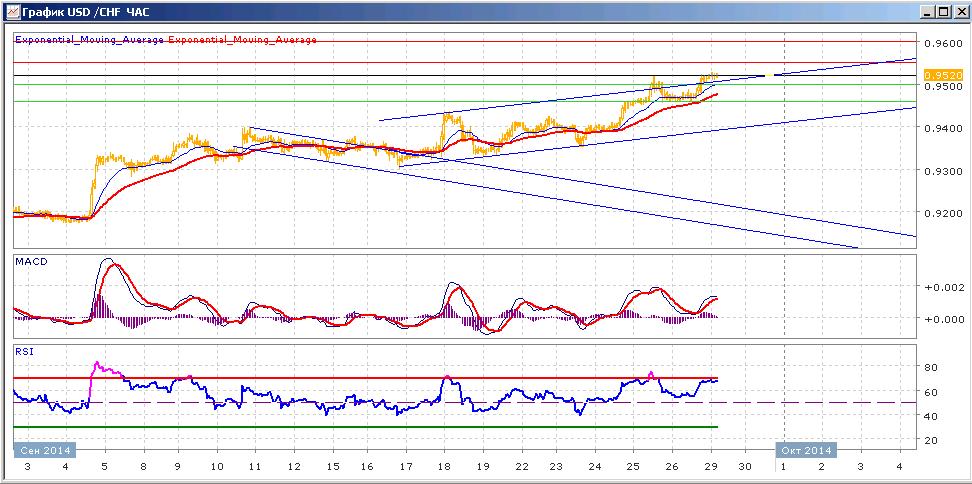Click date 30 on the time axis

[x=746, y=466]
